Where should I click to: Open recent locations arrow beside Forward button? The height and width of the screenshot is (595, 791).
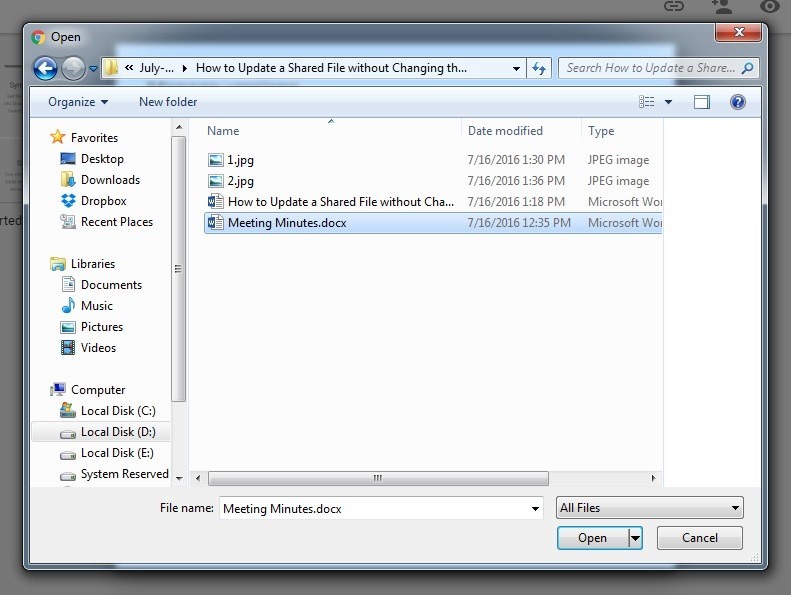pos(93,68)
